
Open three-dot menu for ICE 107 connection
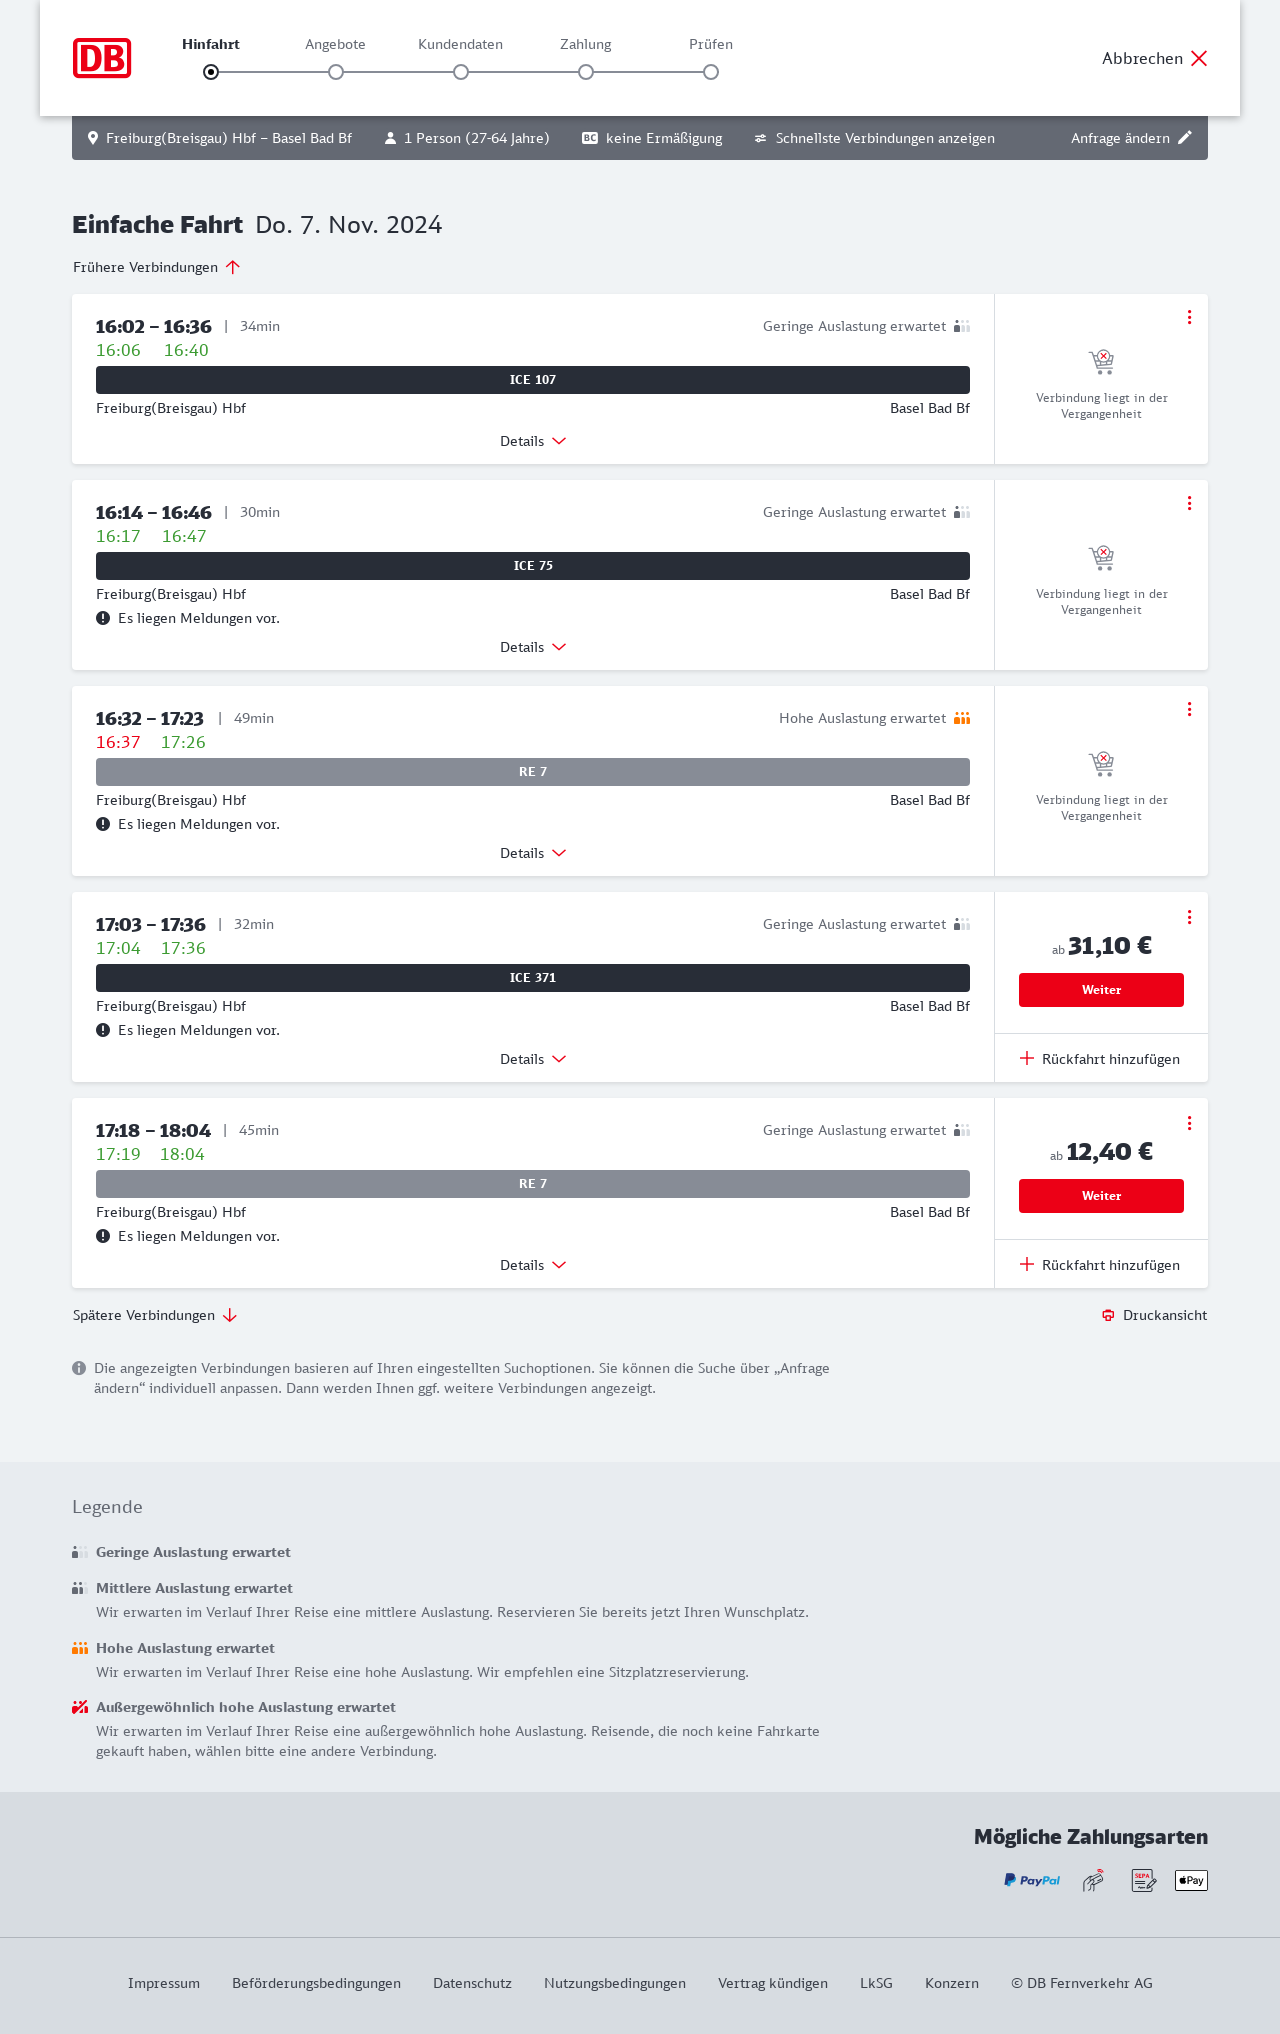click(1189, 317)
